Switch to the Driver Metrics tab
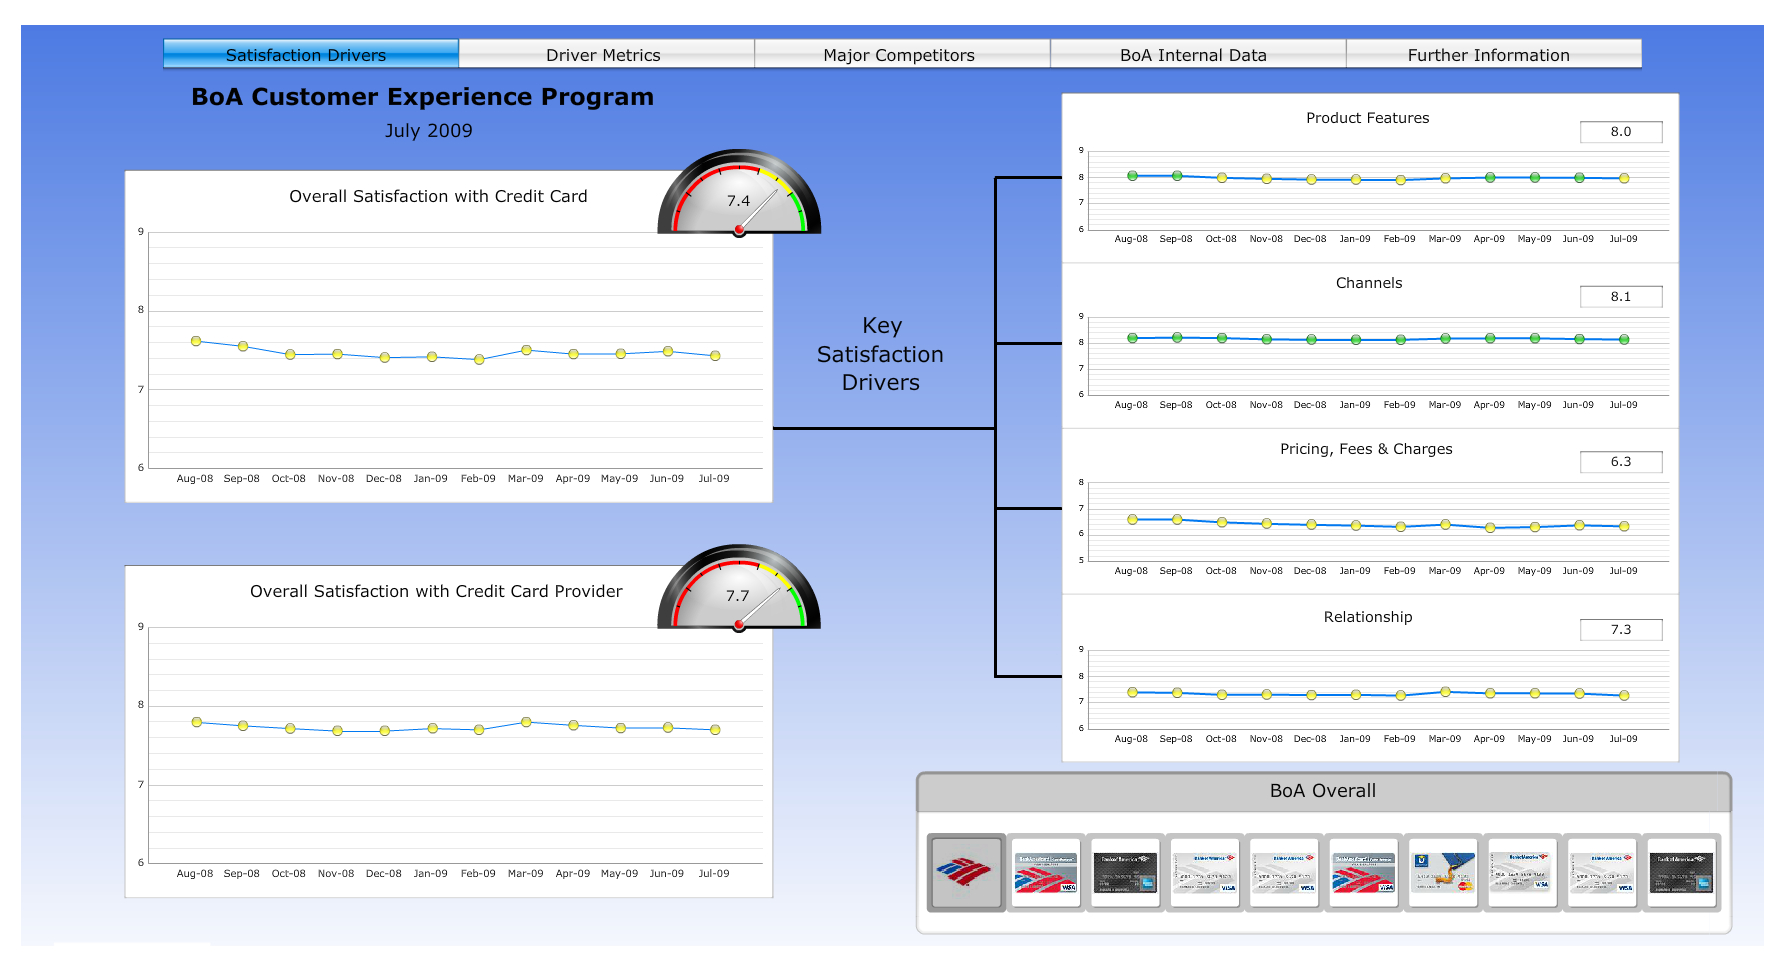1786x972 pixels. click(603, 55)
